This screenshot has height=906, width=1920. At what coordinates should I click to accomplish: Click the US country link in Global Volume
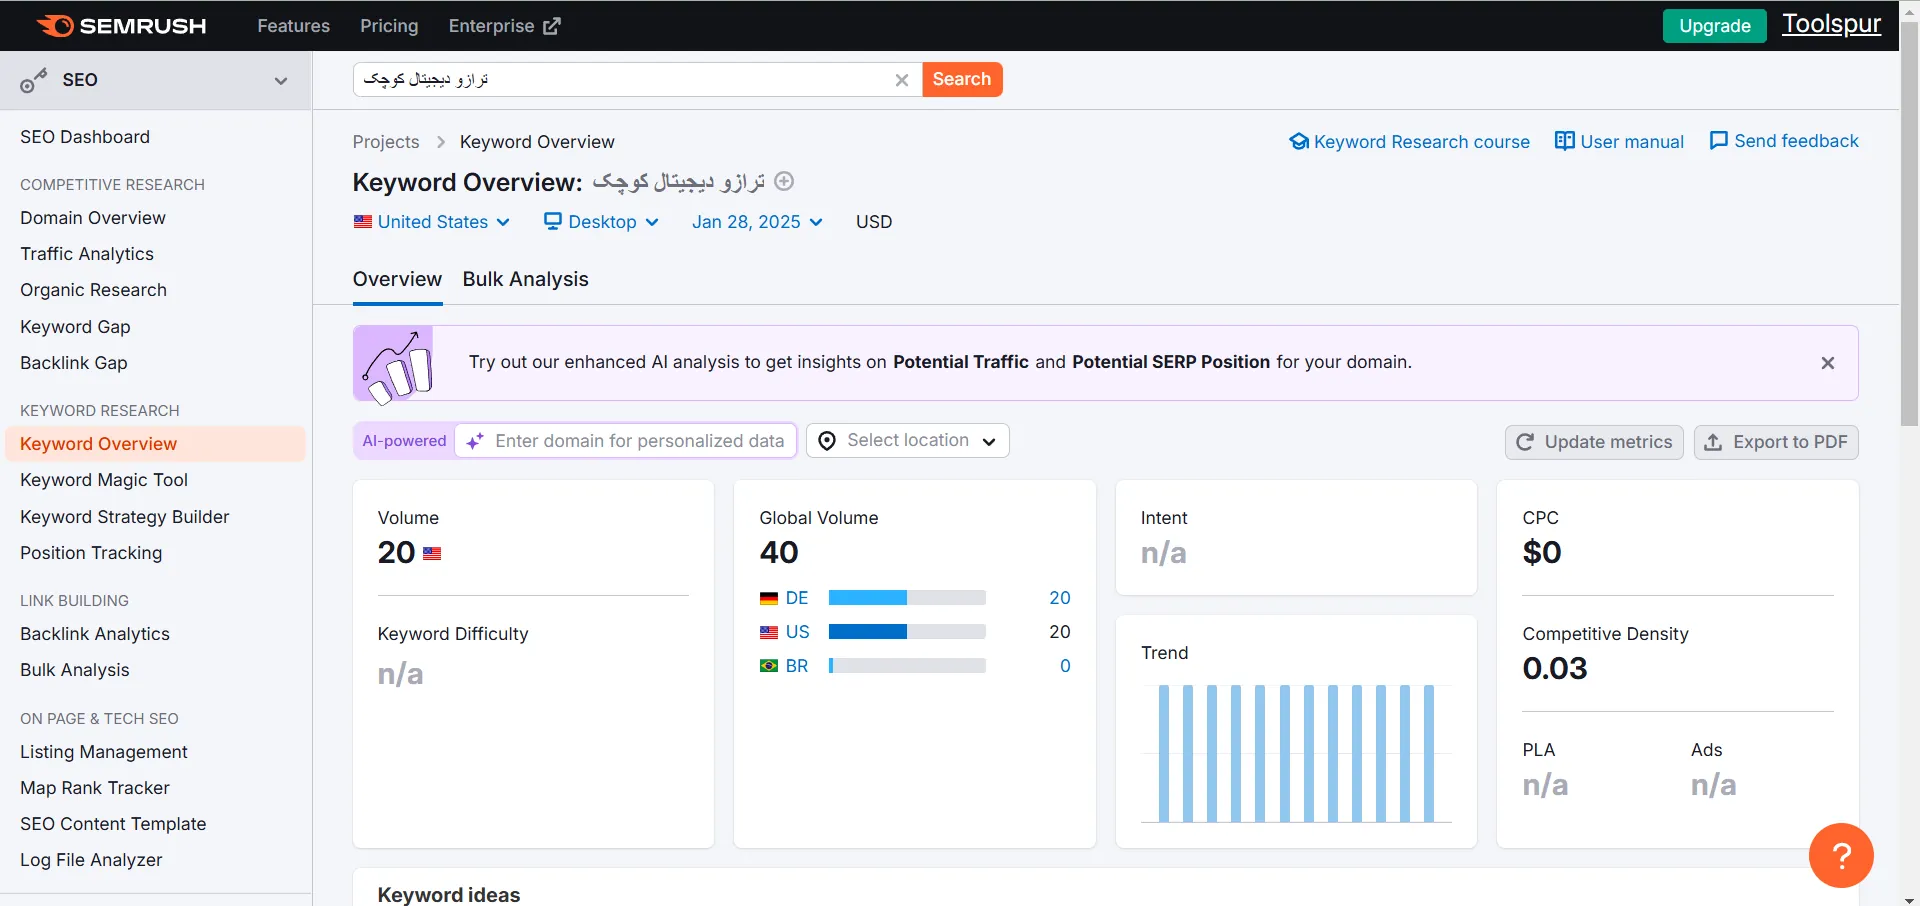797,632
